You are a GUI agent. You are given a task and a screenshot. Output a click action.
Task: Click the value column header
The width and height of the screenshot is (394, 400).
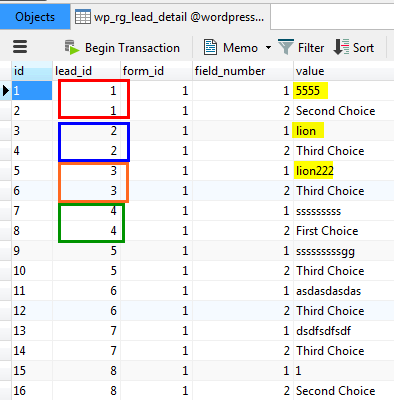[344, 71]
